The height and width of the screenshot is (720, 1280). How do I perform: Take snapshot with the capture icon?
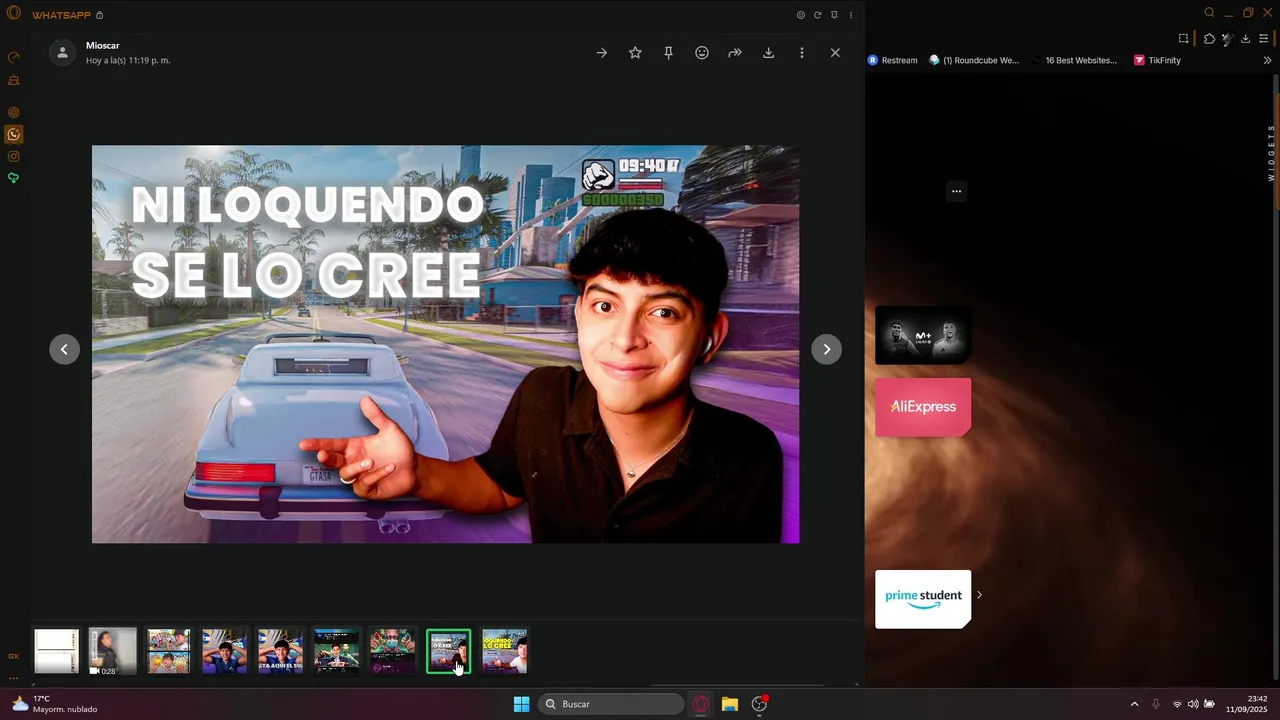pyautogui.click(x=1183, y=39)
